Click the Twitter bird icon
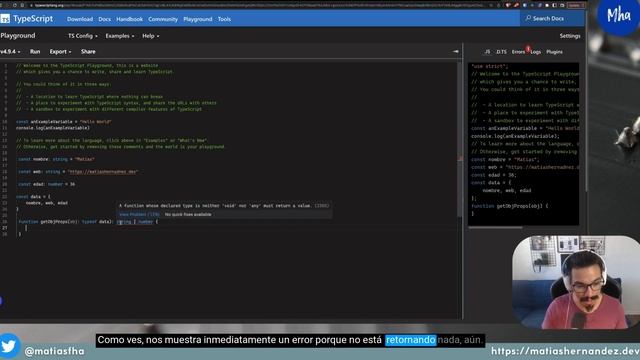 [x=9, y=346]
